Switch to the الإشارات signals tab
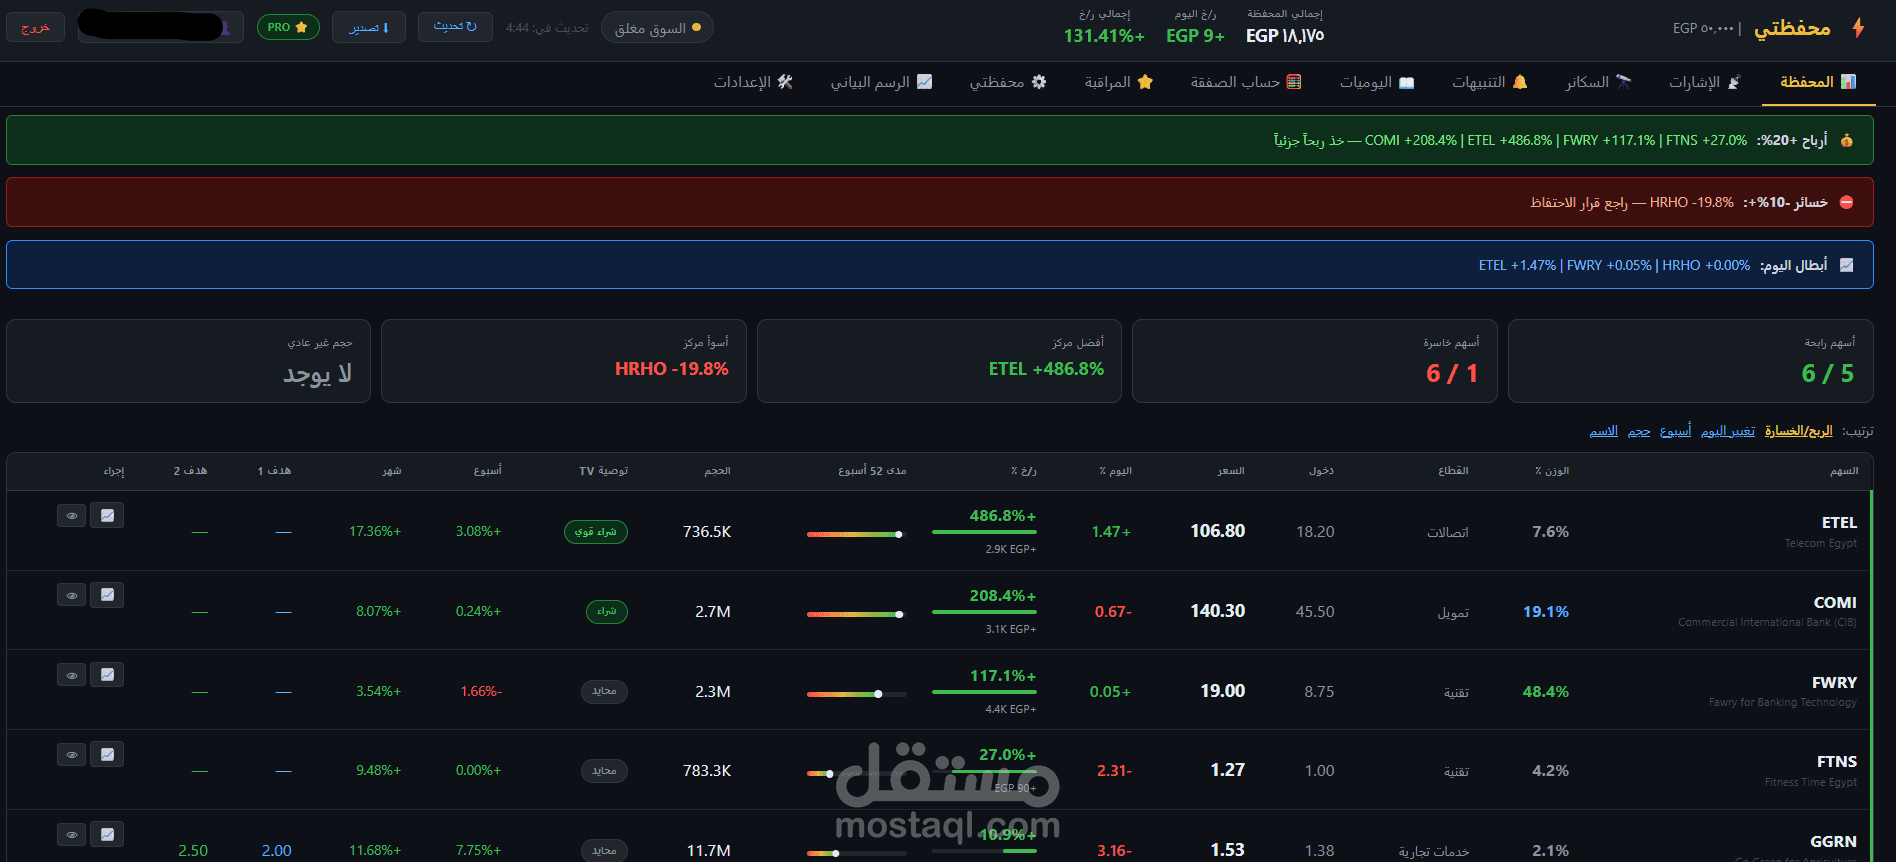The width and height of the screenshot is (1896, 862). [x=1705, y=82]
